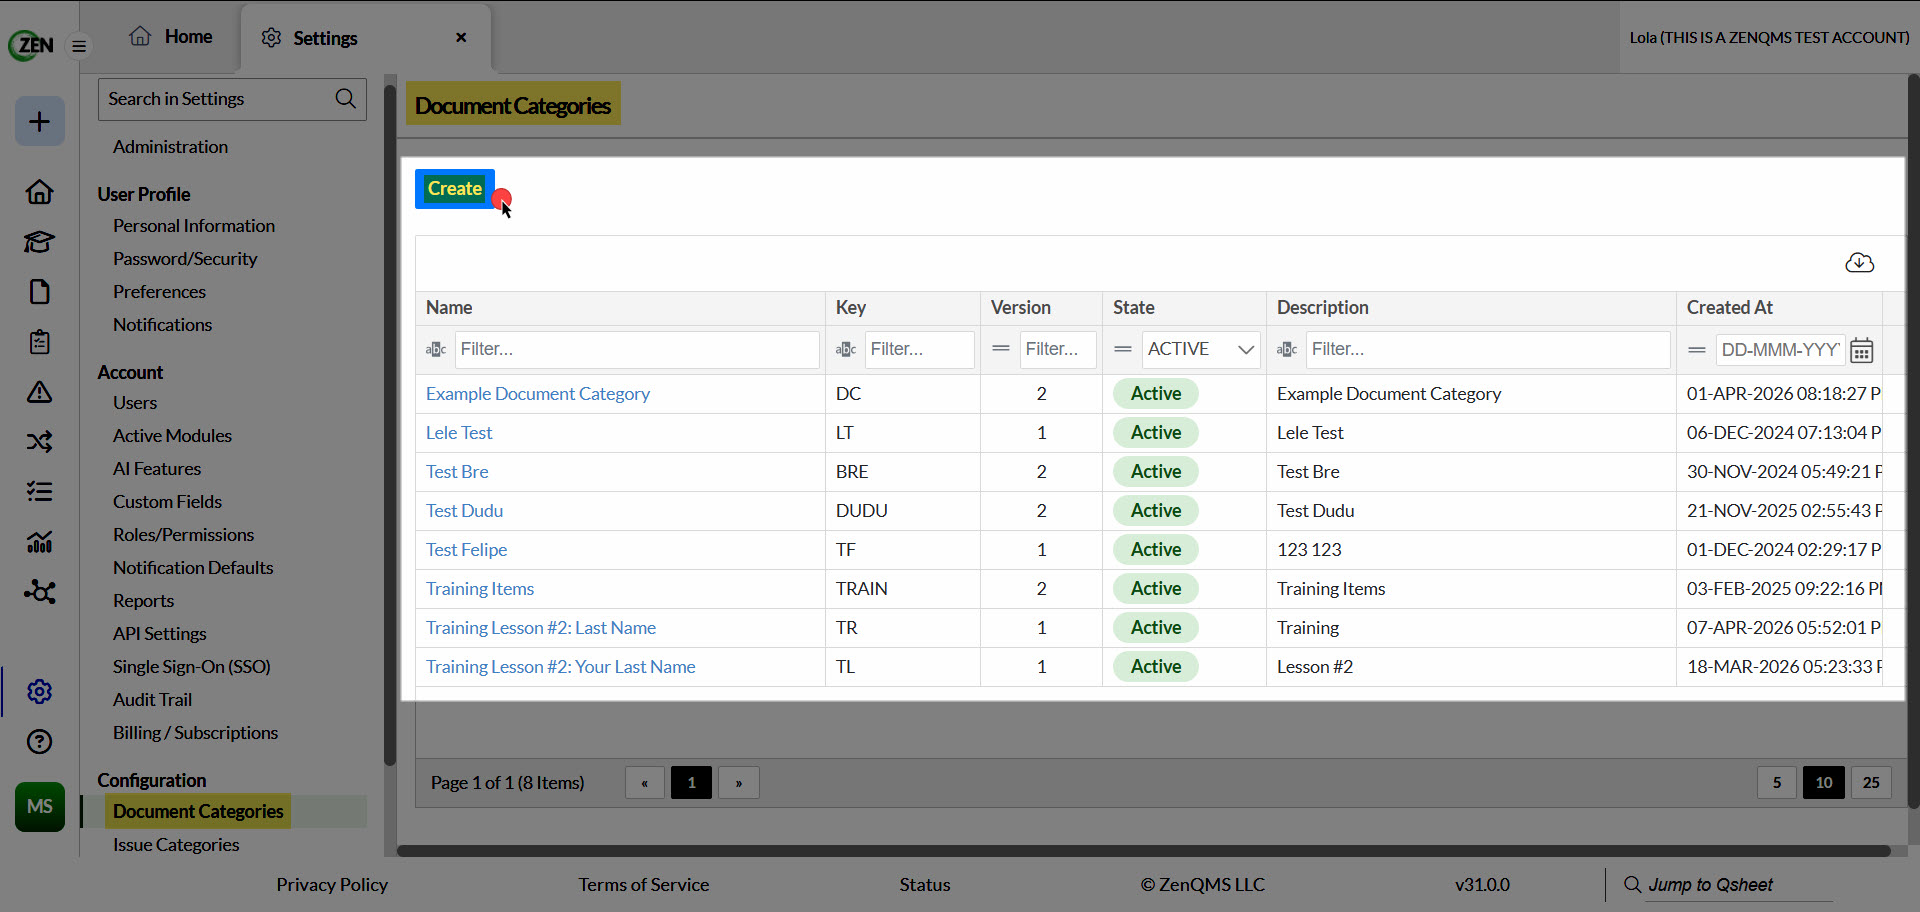Screen dimensions: 1920x912
Task: Open the settings gear icon in left rail
Action: 40,692
